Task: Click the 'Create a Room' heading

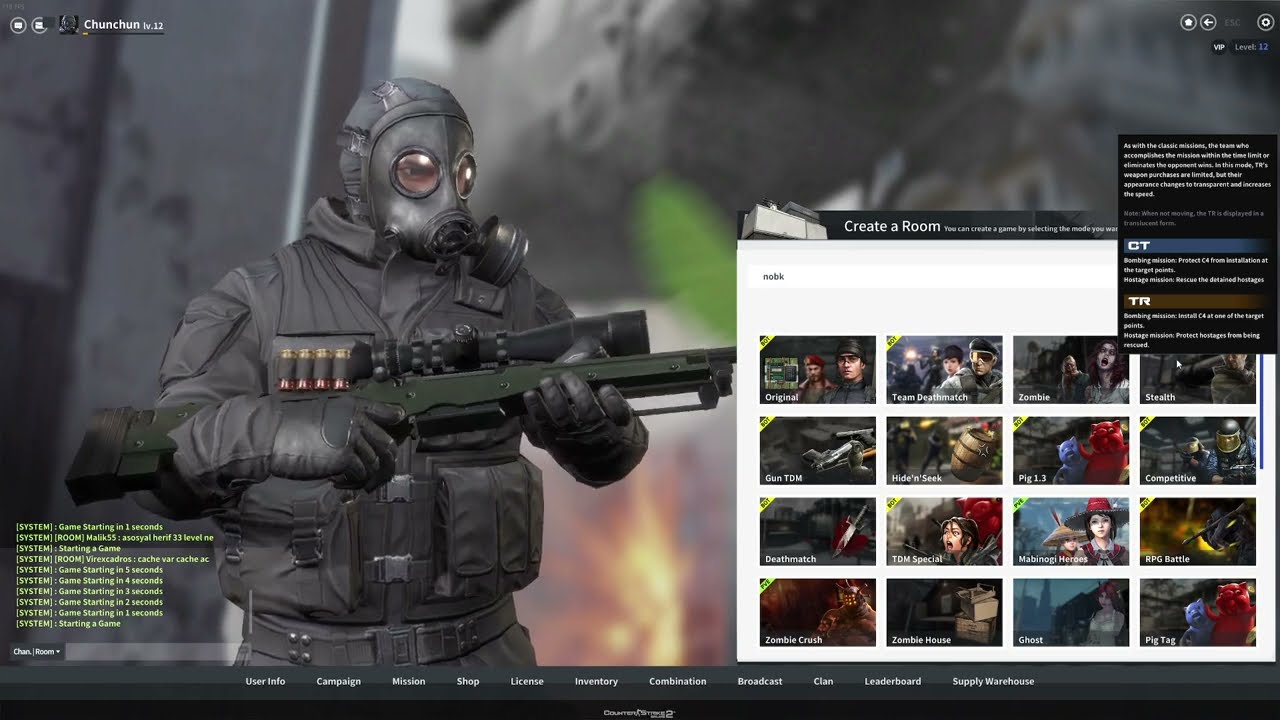Action: click(x=892, y=226)
